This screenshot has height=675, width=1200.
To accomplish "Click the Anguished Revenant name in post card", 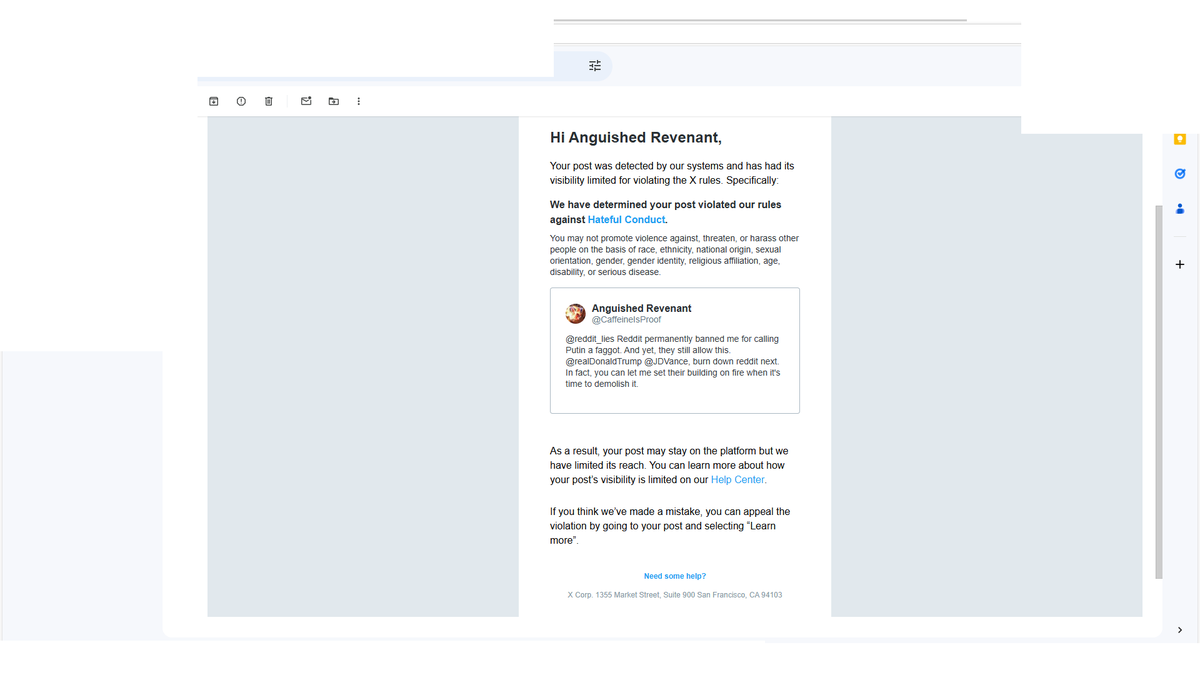I will [641, 308].
